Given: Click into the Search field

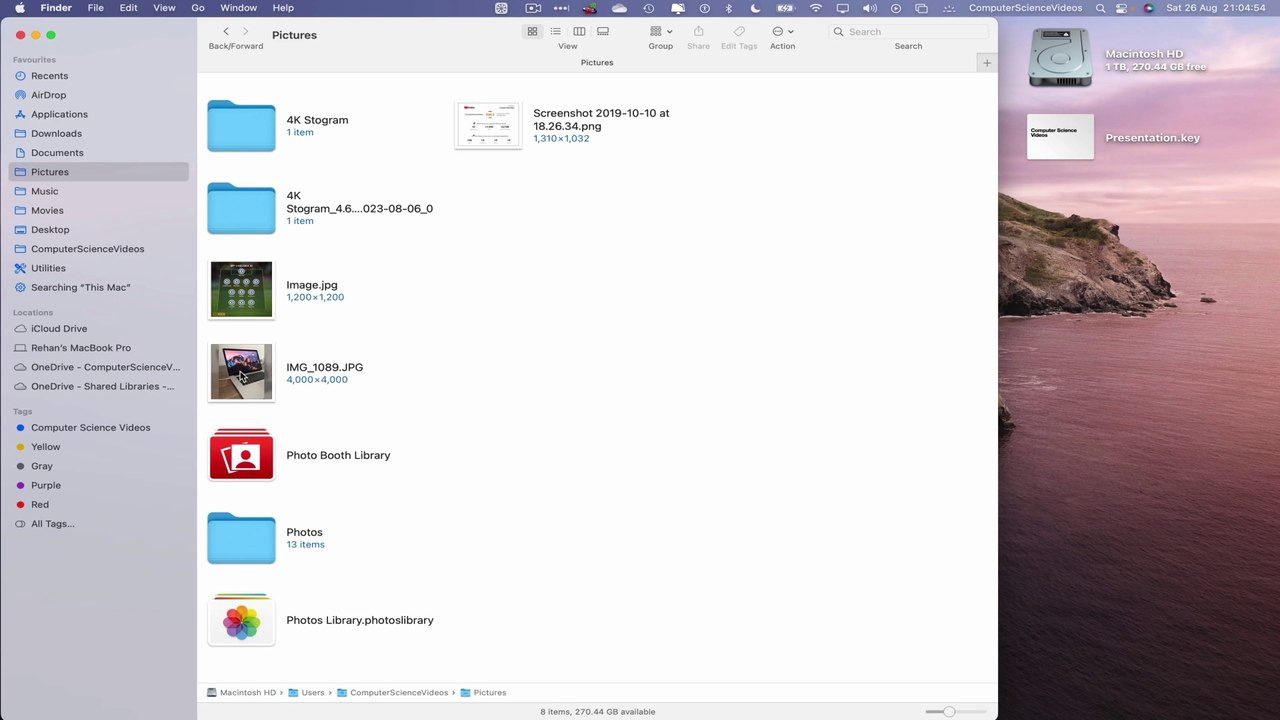Looking at the screenshot, I should [908, 32].
